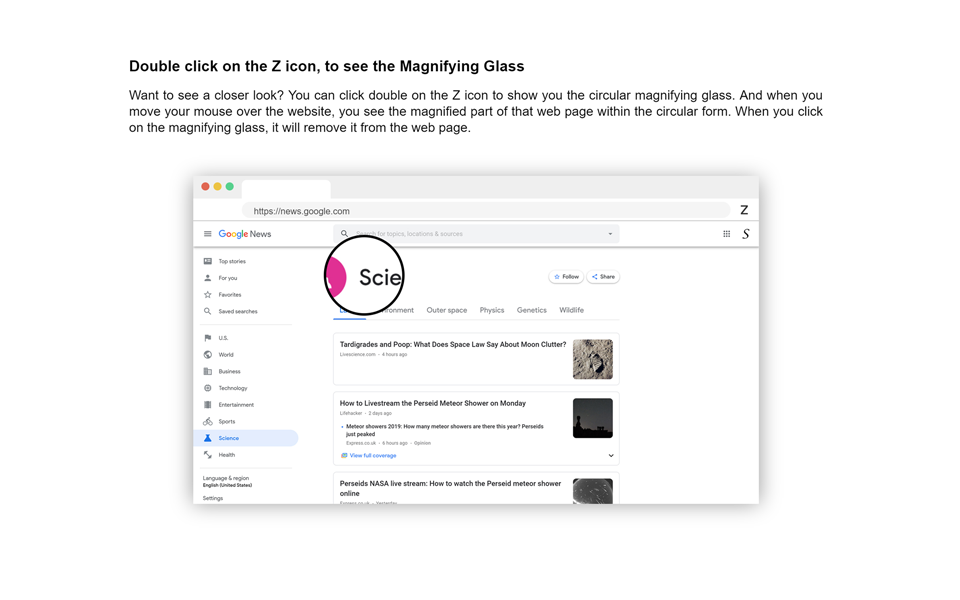Click Language & region English (United States)
The width and height of the screenshot is (960, 600).
227,481
